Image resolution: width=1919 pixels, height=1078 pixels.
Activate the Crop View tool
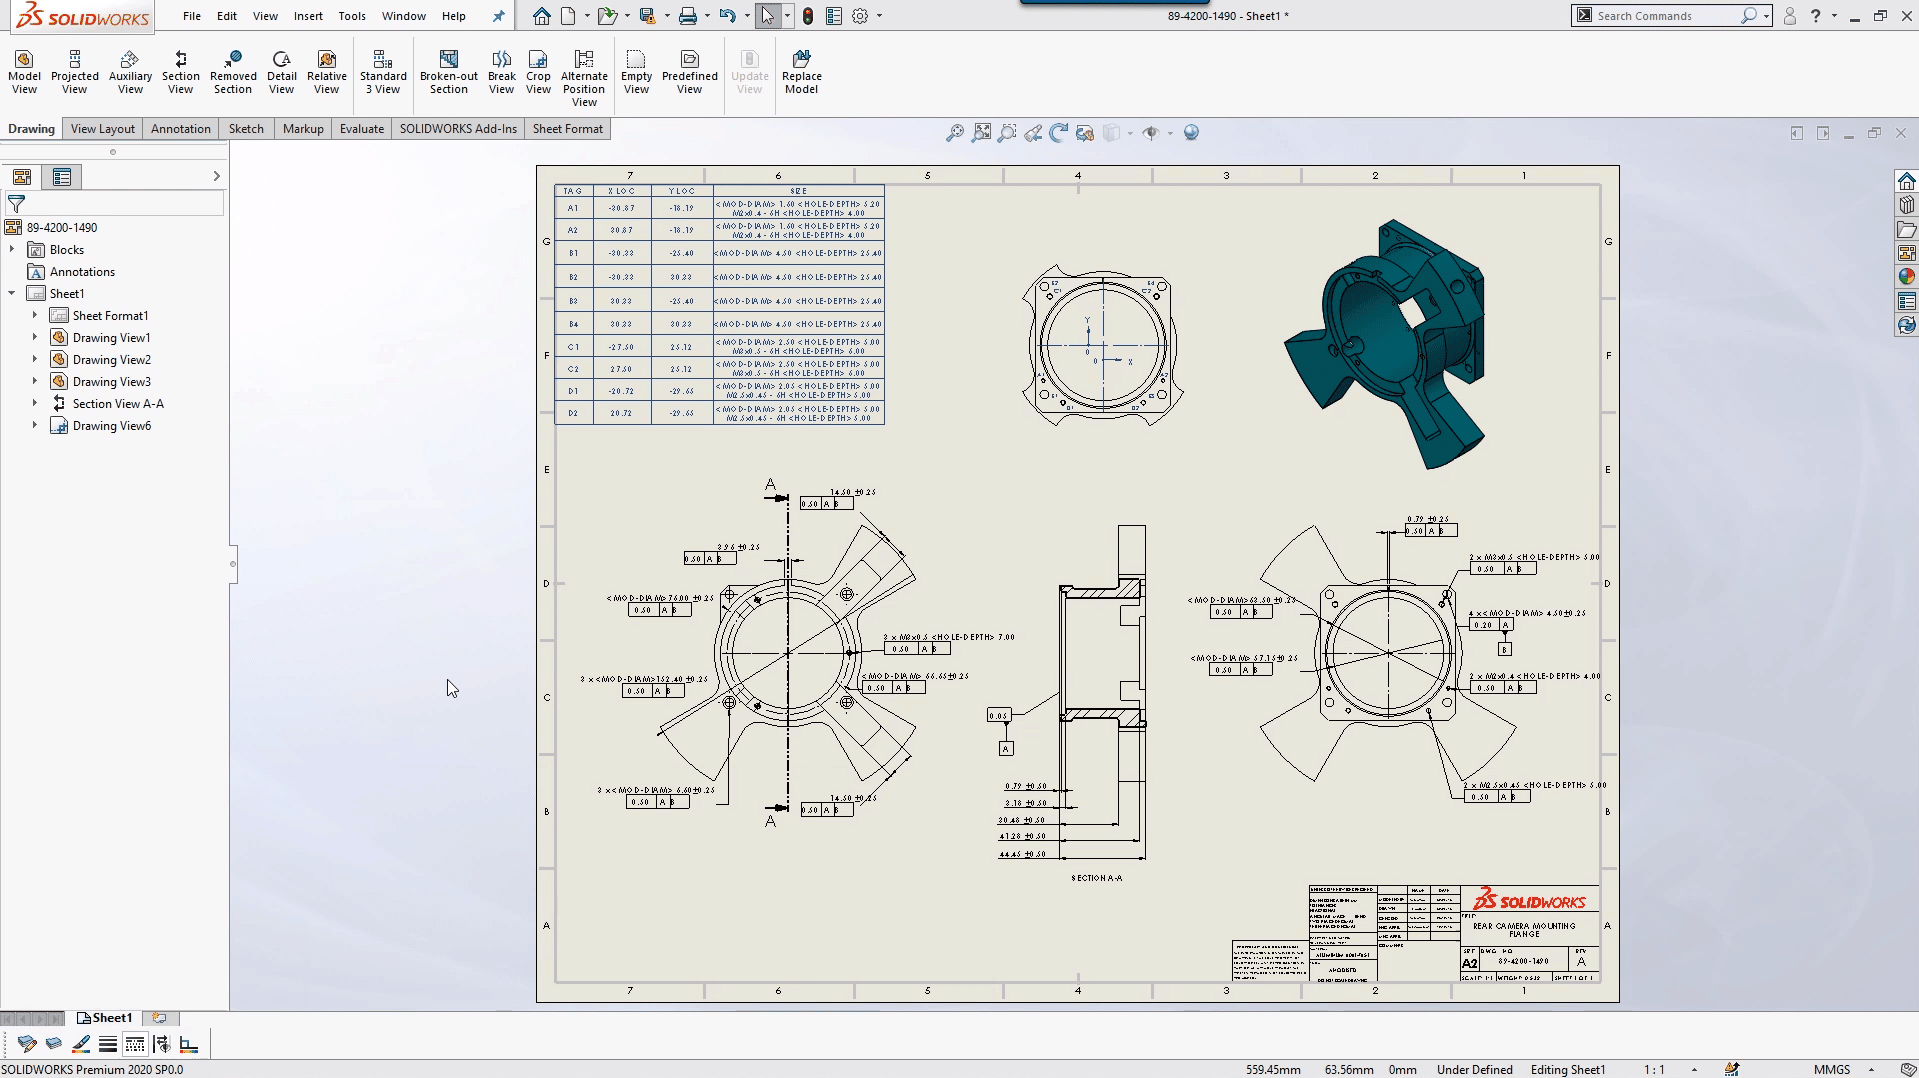point(538,70)
